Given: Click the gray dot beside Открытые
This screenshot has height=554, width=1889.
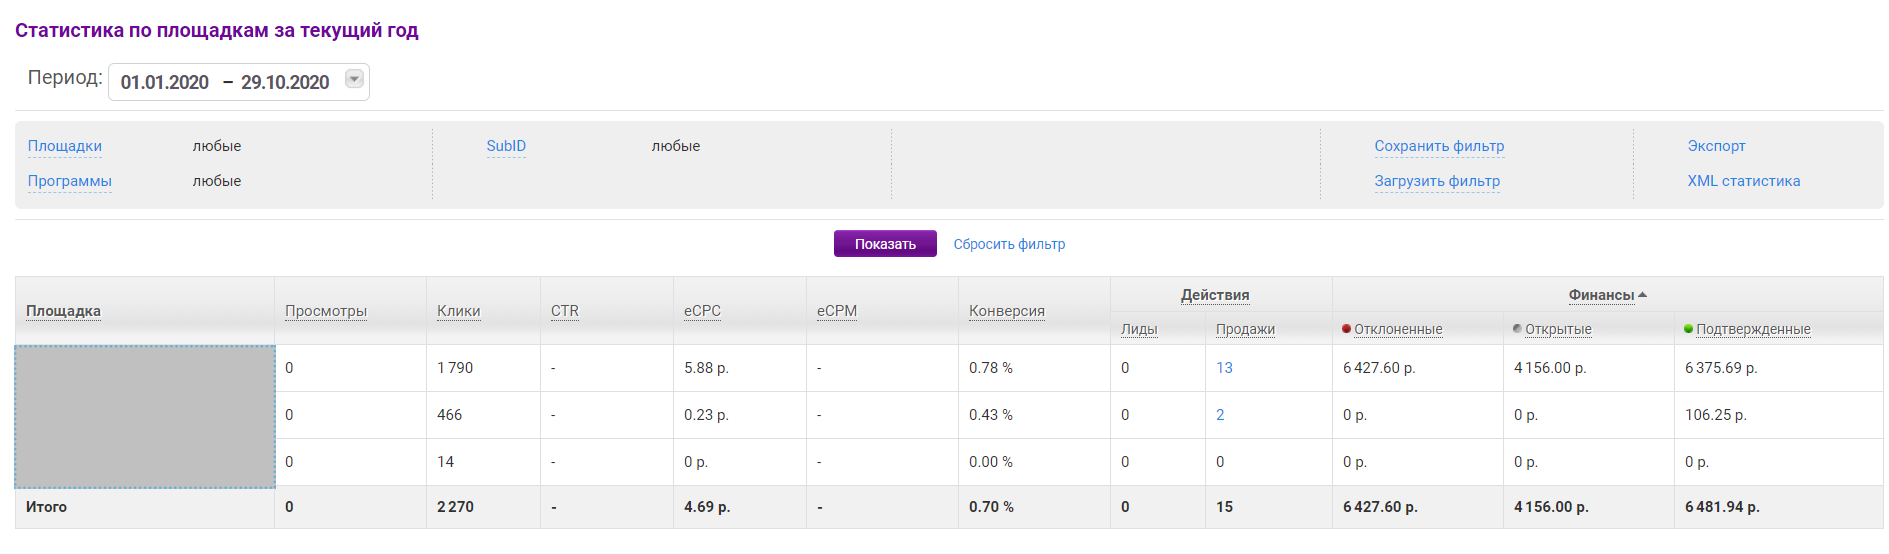Looking at the screenshot, I should [1518, 328].
